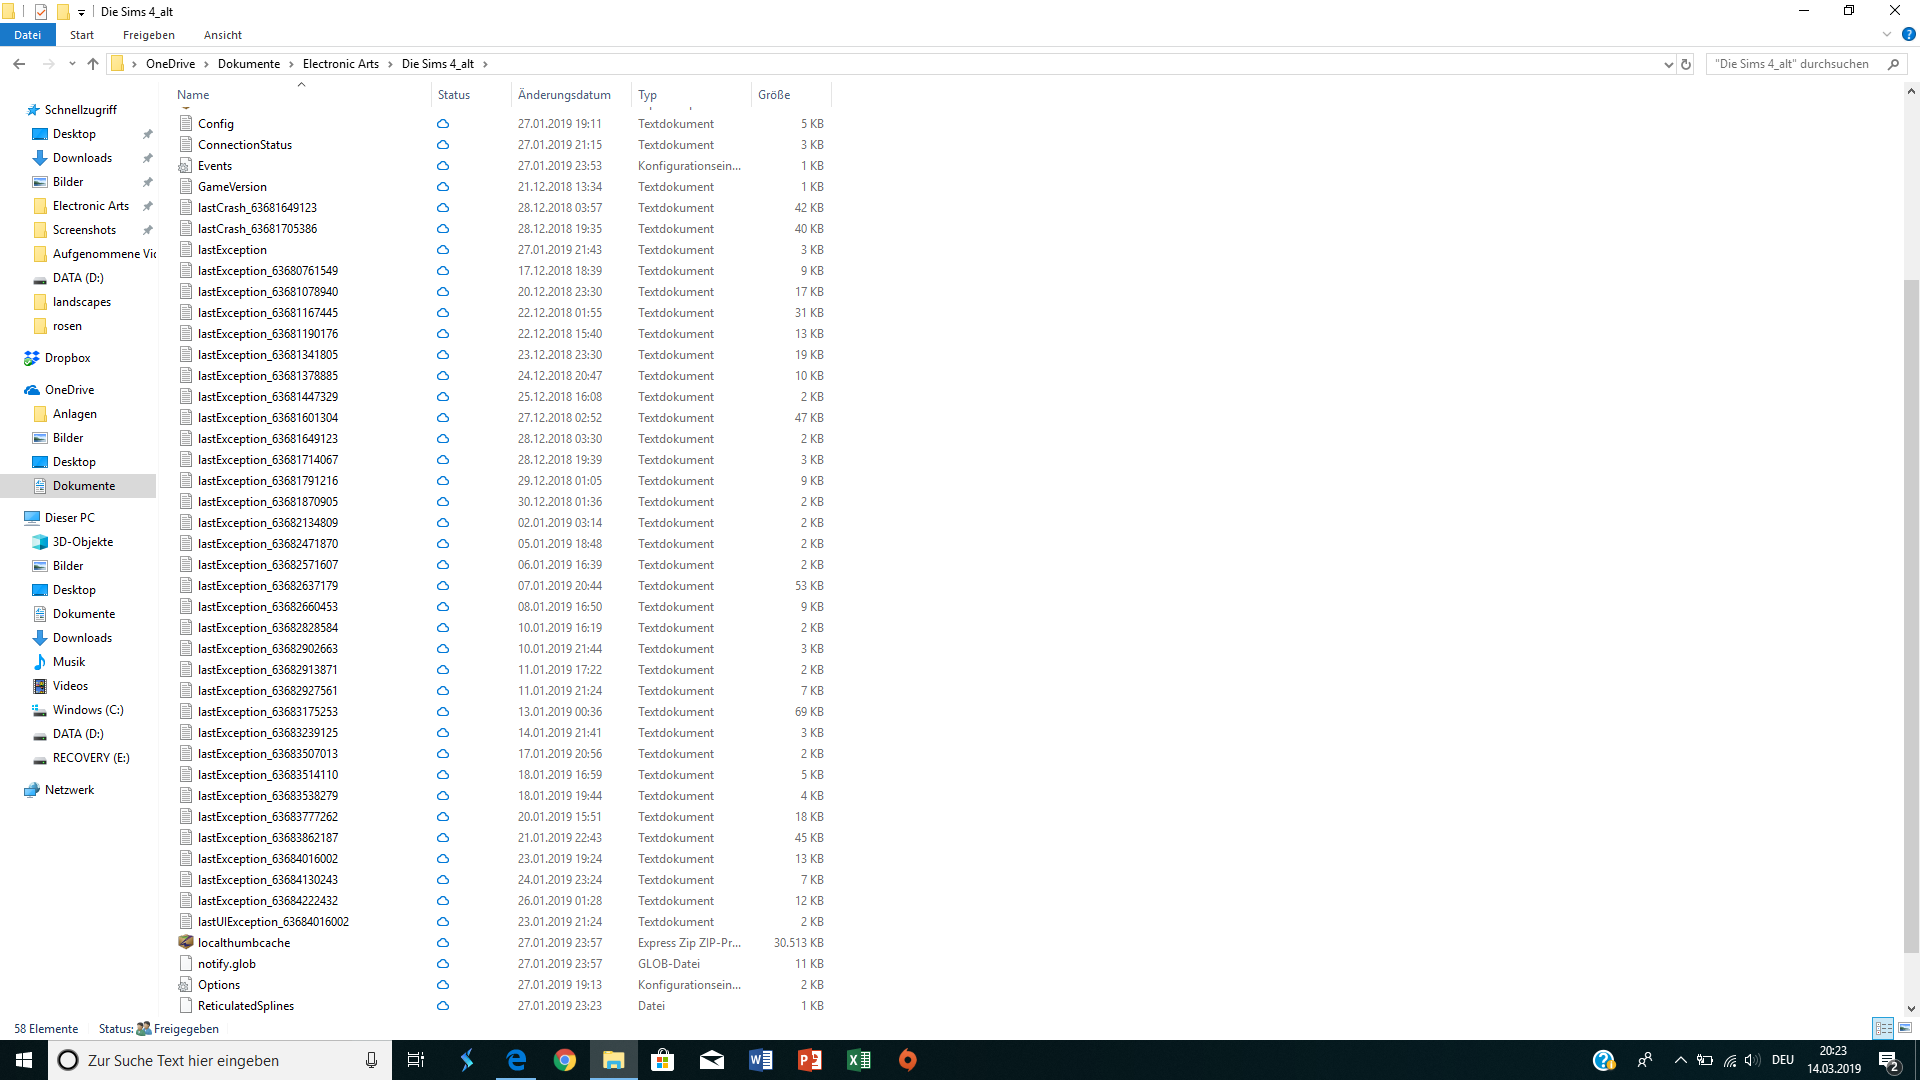Open Schnellzugriff in navigation pane
The width and height of the screenshot is (1920, 1080).
pyautogui.click(x=81, y=110)
